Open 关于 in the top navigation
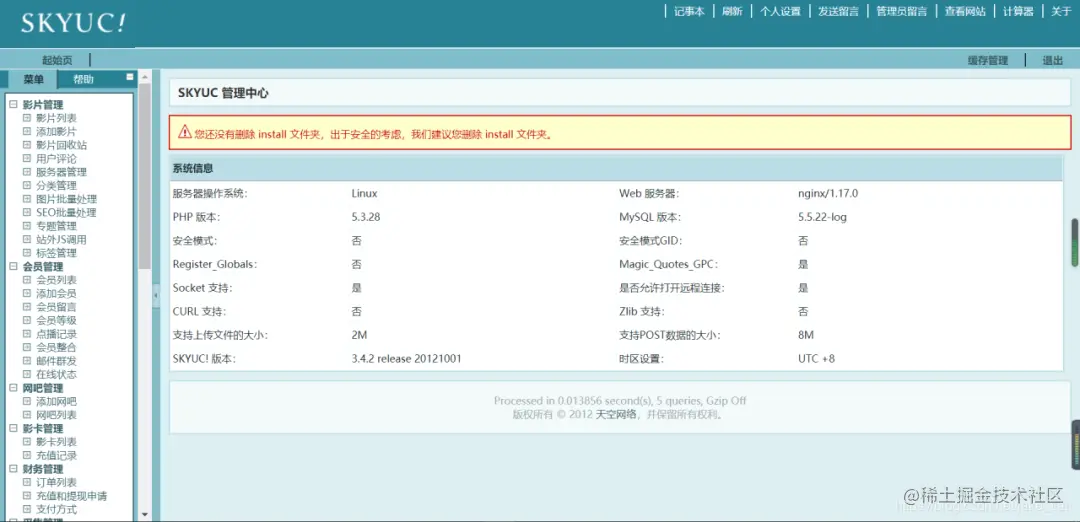The image size is (1080, 522). tap(1061, 12)
